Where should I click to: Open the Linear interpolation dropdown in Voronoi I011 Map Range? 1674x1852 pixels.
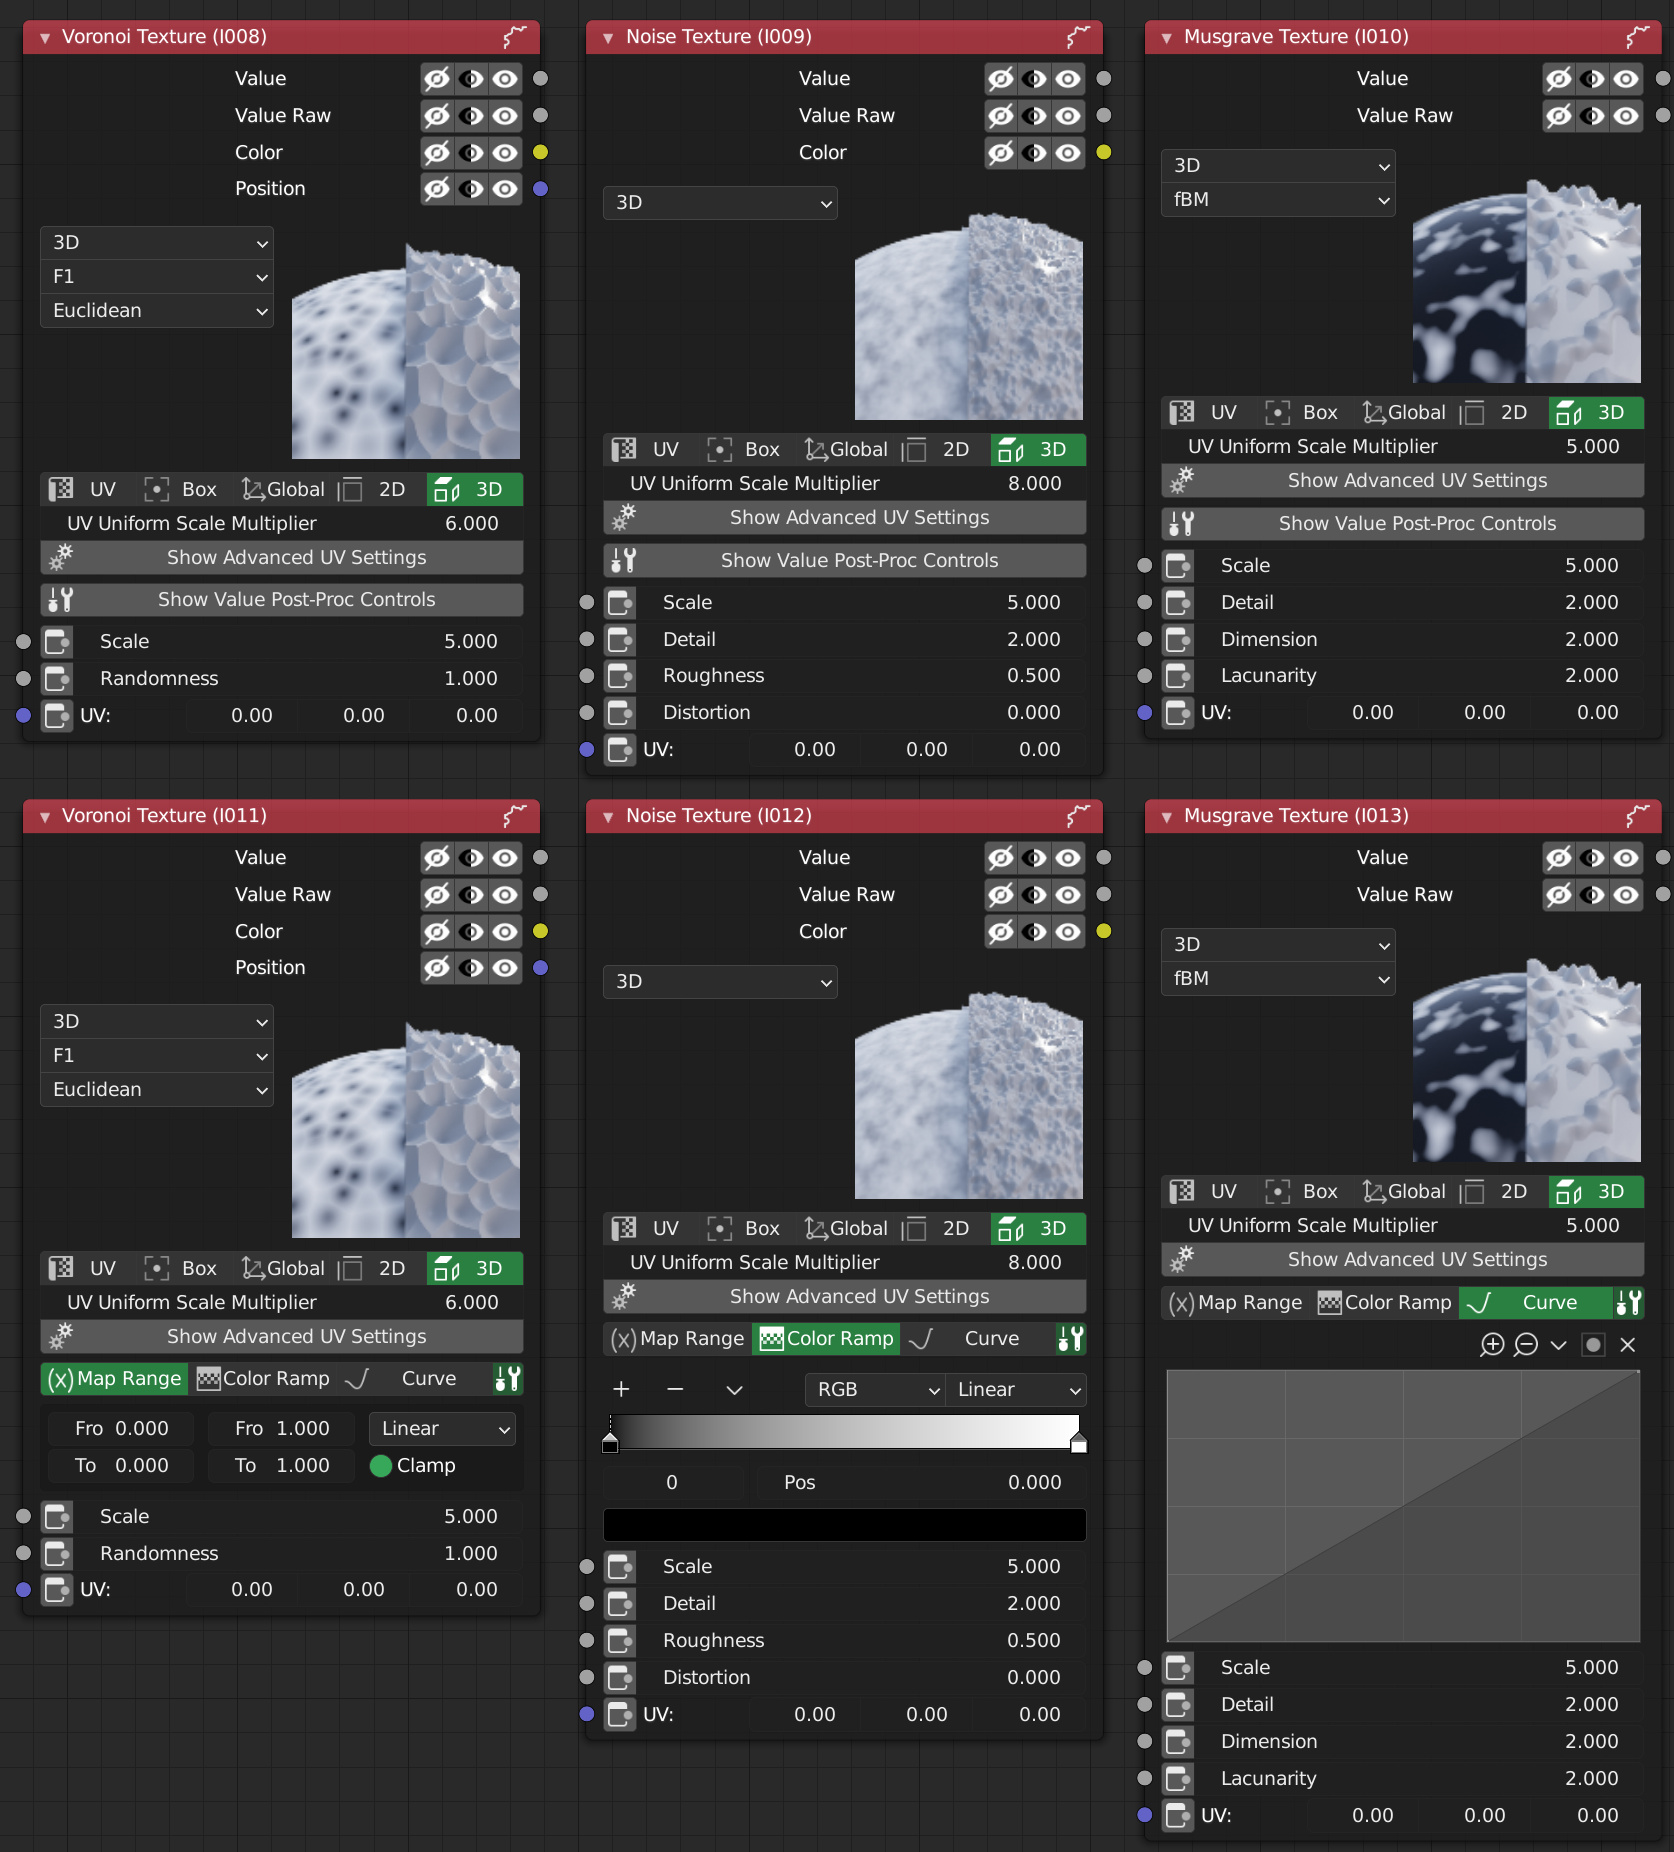(442, 1429)
